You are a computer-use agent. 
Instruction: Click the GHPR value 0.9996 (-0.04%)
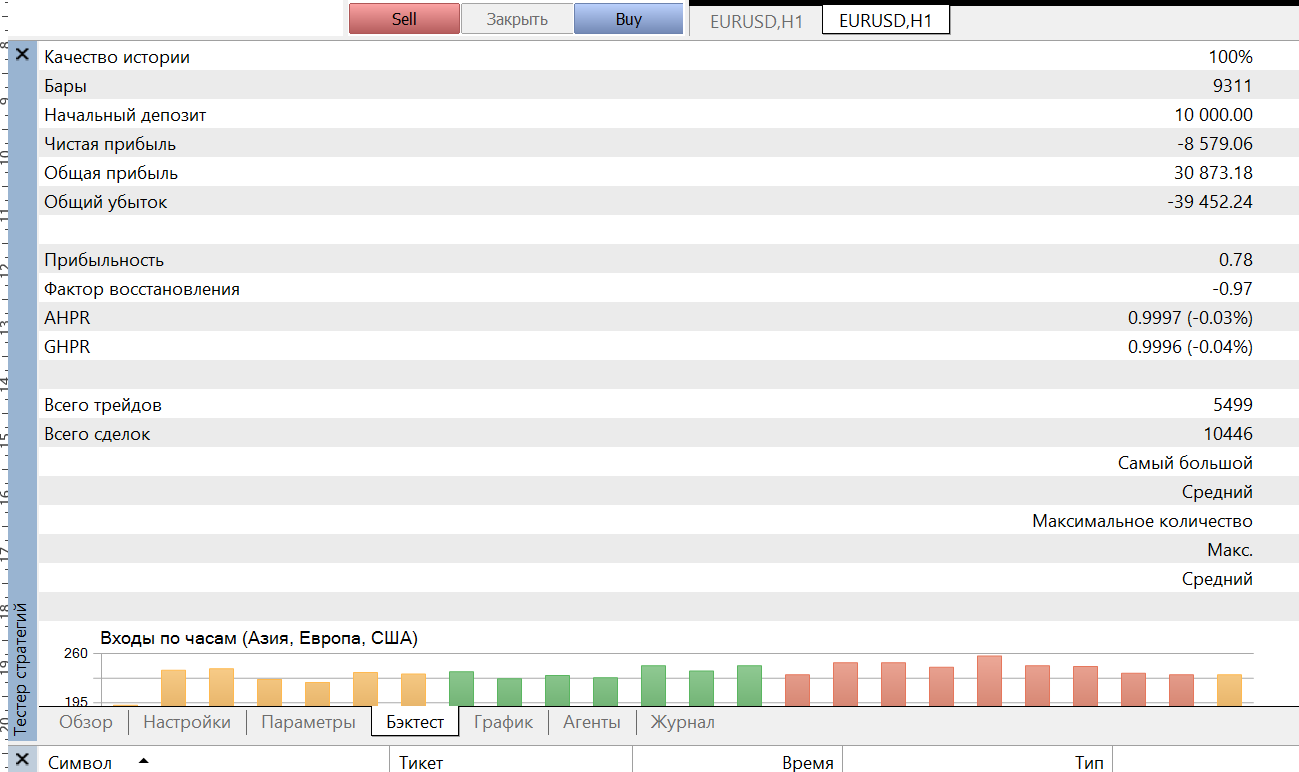[x=1191, y=347]
